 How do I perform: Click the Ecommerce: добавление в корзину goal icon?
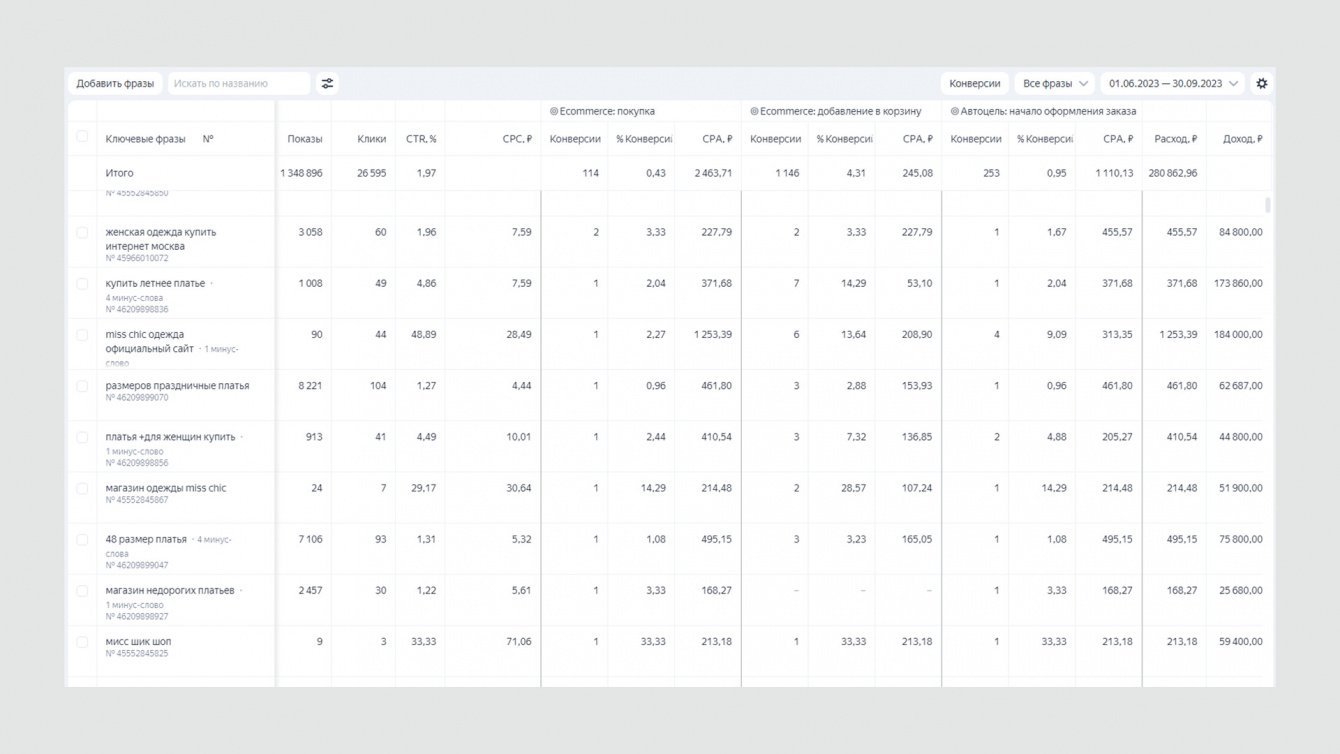(x=754, y=112)
